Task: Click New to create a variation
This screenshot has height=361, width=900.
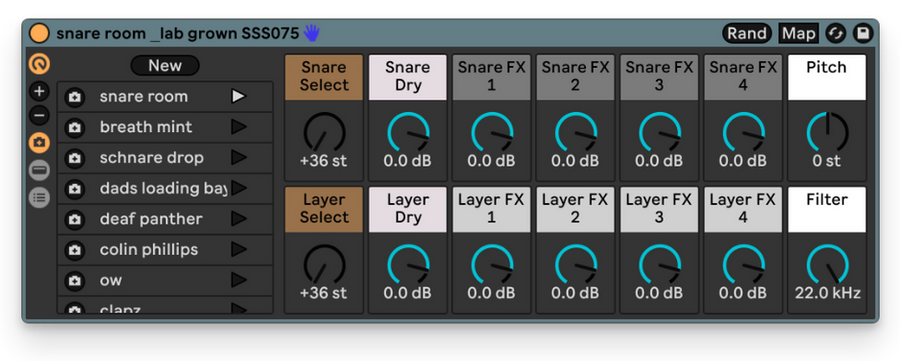Action: pyautogui.click(x=165, y=65)
